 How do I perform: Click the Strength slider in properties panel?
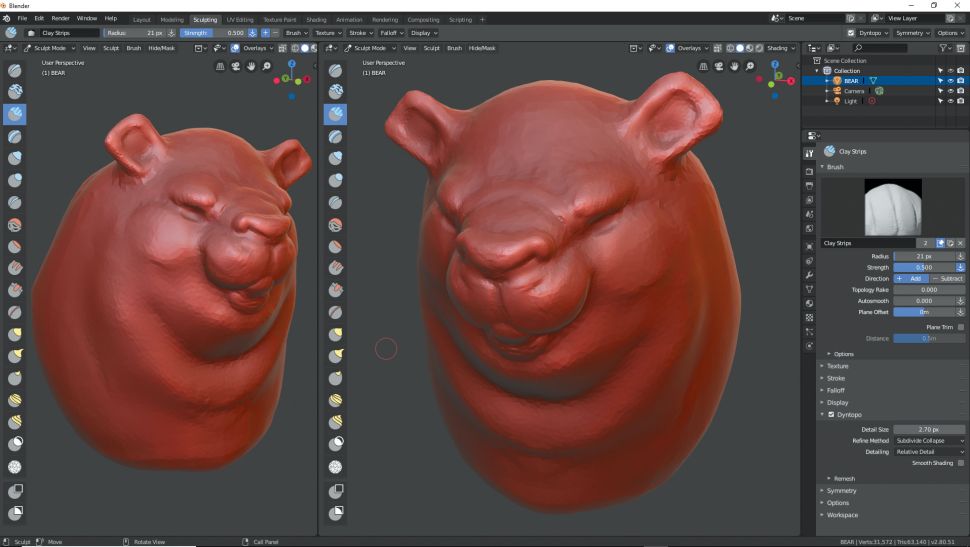(x=923, y=267)
